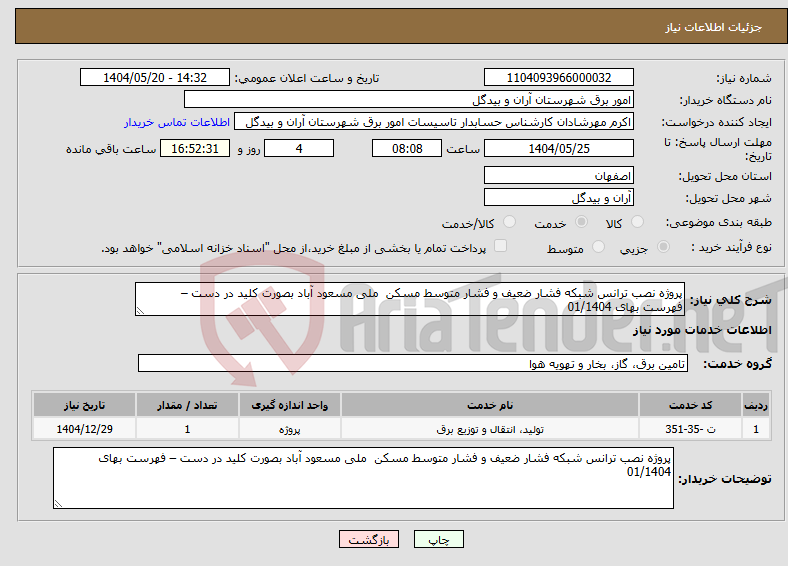Click the شرح کلی نیاز text area
The width and height of the screenshot is (788, 566).
click(x=410, y=299)
